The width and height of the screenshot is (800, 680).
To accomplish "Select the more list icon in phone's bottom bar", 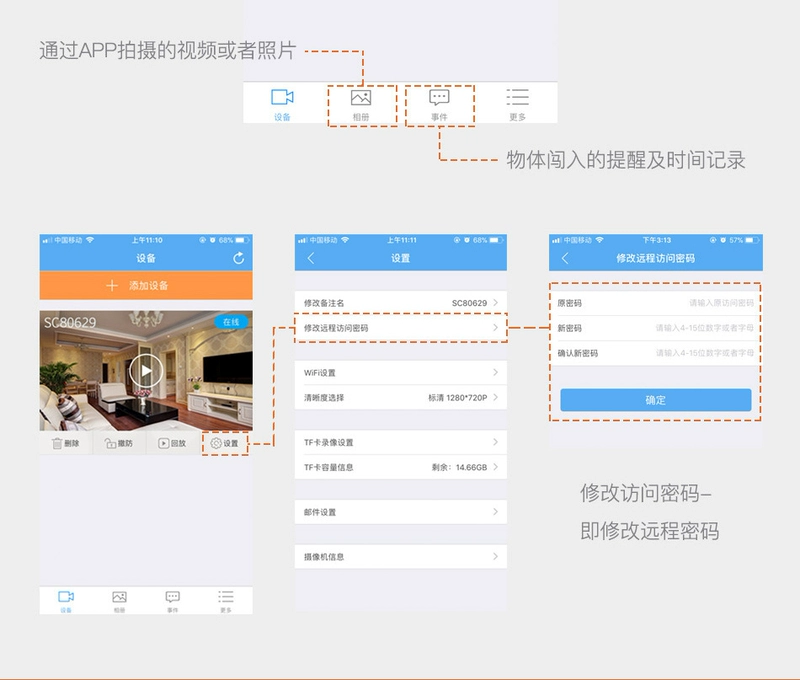I will pos(226,596).
